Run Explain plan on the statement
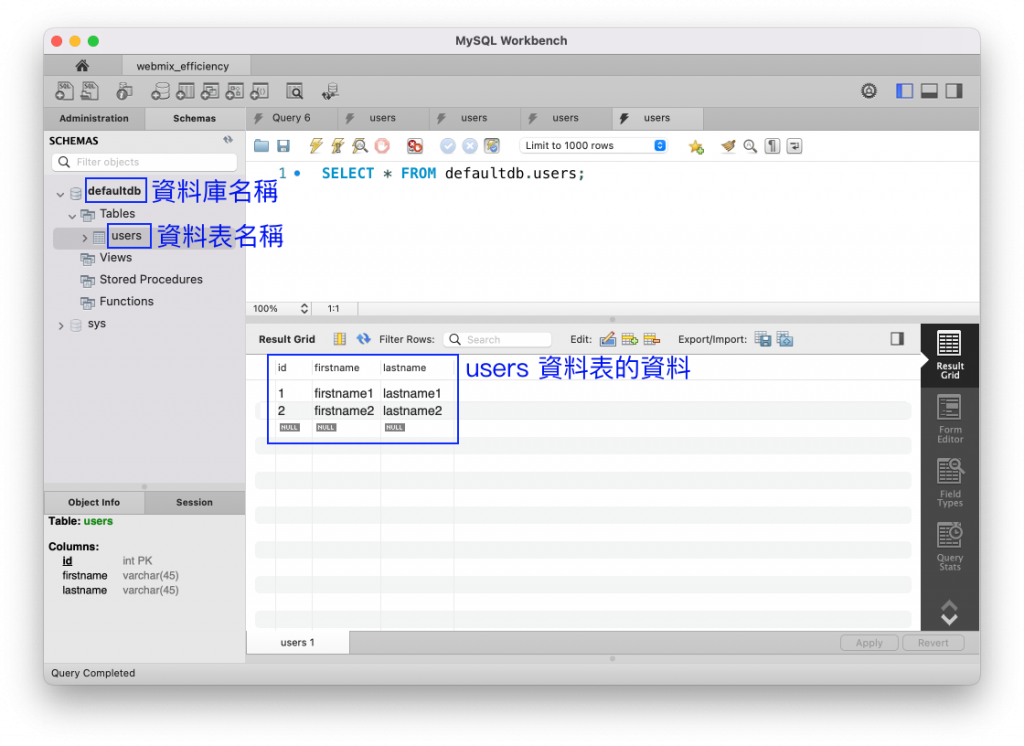1024x746 pixels. click(x=360, y=146)
